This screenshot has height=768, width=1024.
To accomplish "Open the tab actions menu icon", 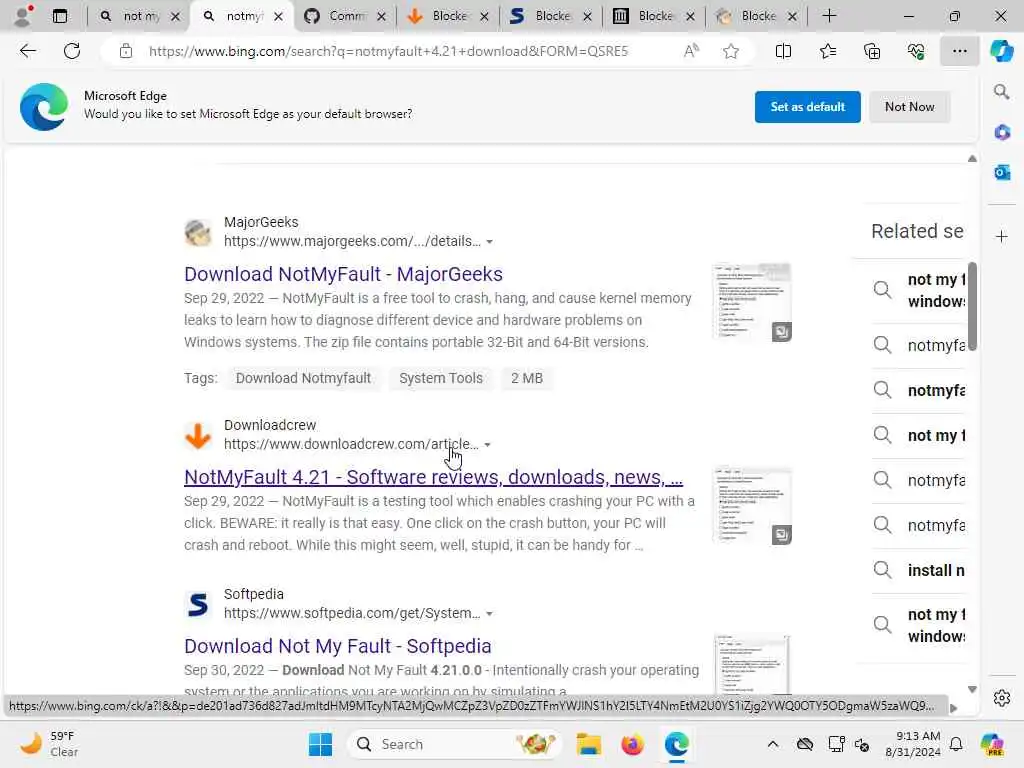I will pyautogui.click(x=60, y=16).
